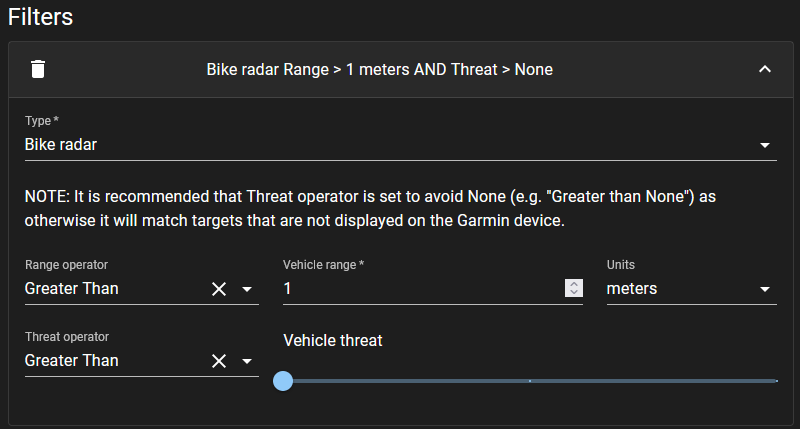Decrement Vehicle range using the down stepper
The height and width of the screenshot is (429, 800).
coord(574,293)
